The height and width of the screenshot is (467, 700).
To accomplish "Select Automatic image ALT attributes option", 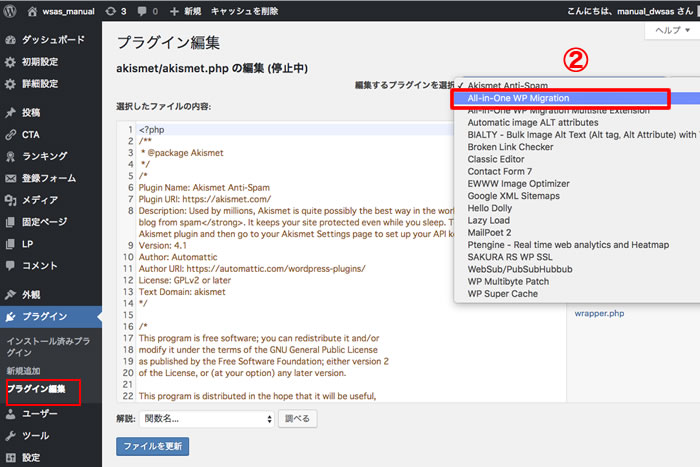I will [x=577, y=122].
